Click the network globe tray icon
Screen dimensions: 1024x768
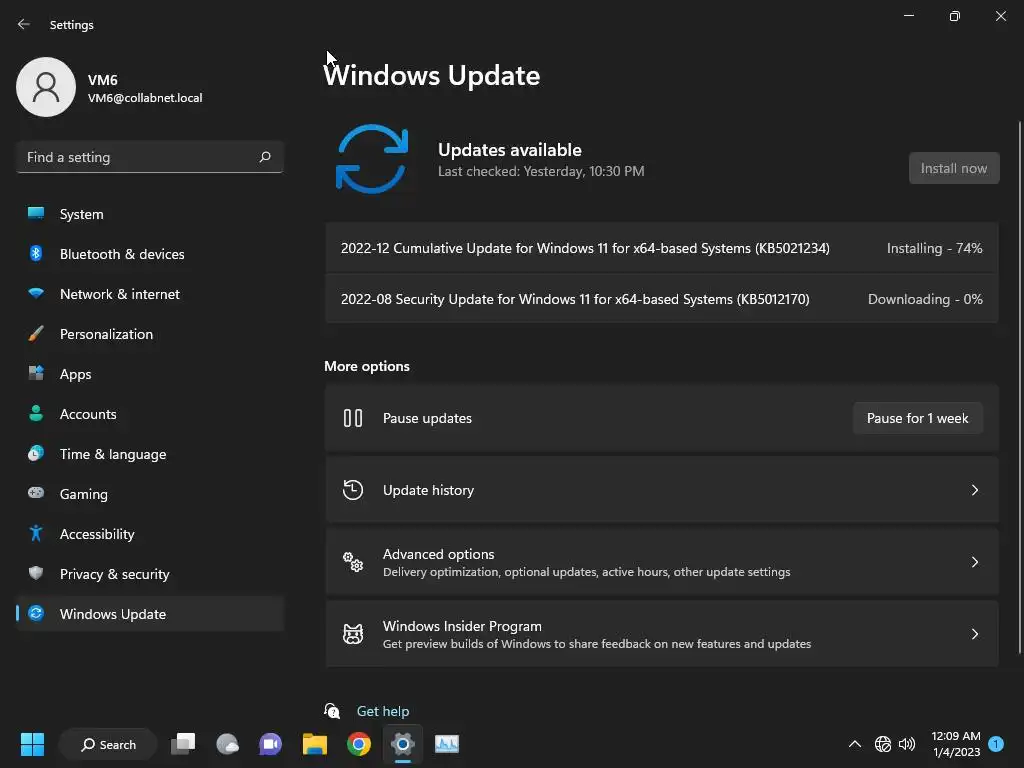(x=882, y=744)
